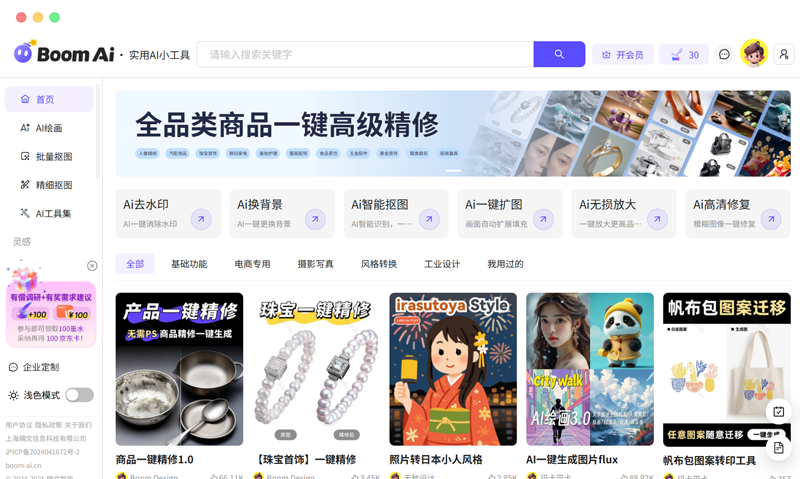The height and width of the screenshot is (479, 800).
Task: Click the 商品一键精修1.0 title
Action: (155, 460)
